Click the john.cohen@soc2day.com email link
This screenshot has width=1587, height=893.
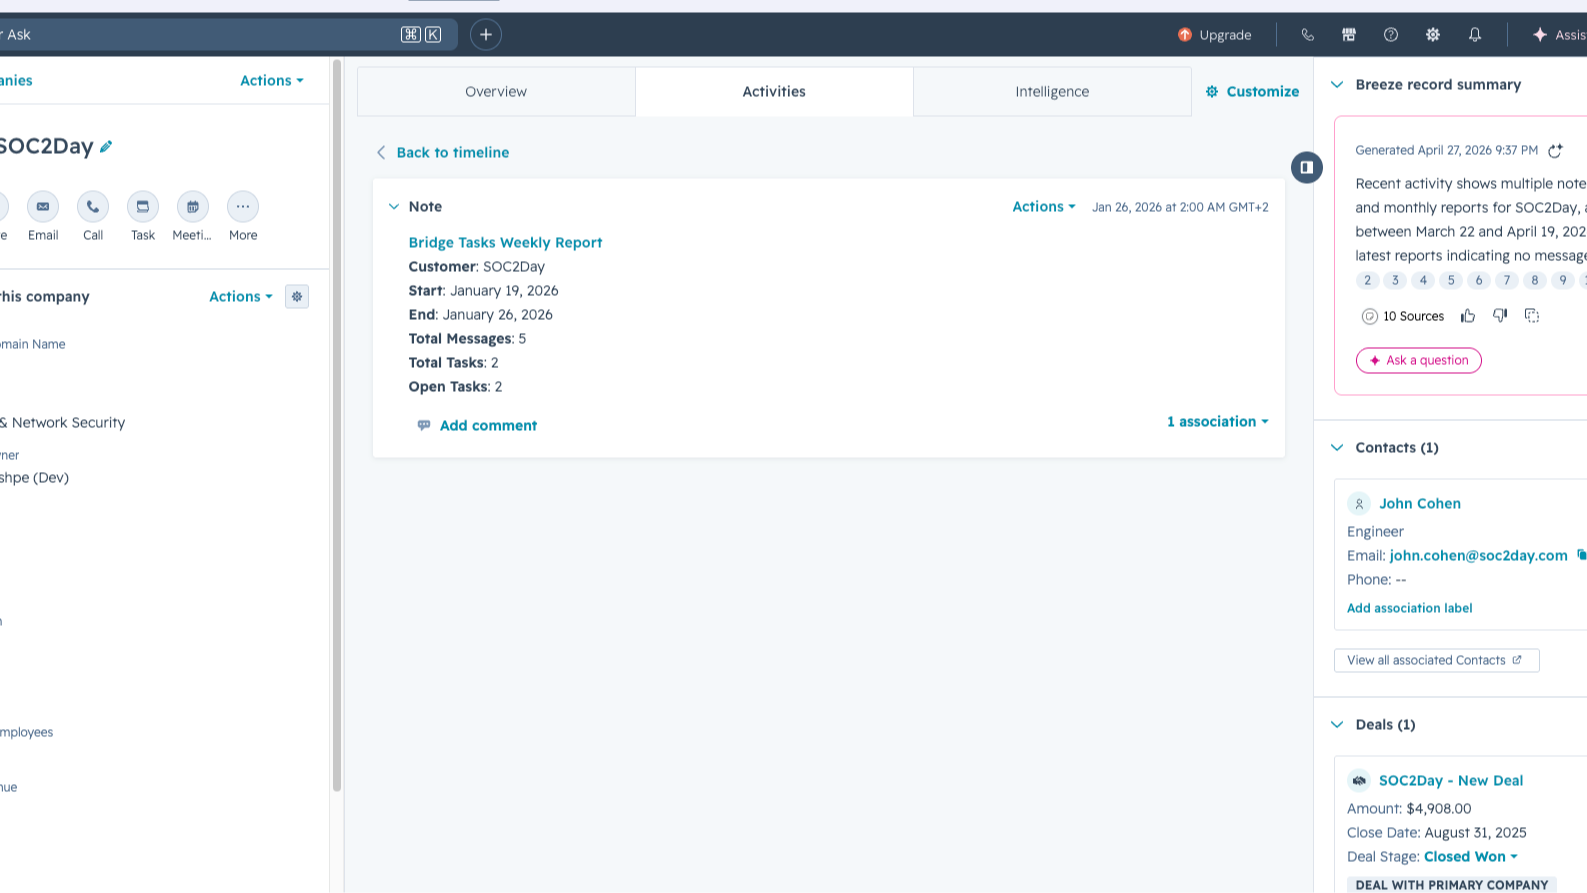click(x=1478, y=555)
